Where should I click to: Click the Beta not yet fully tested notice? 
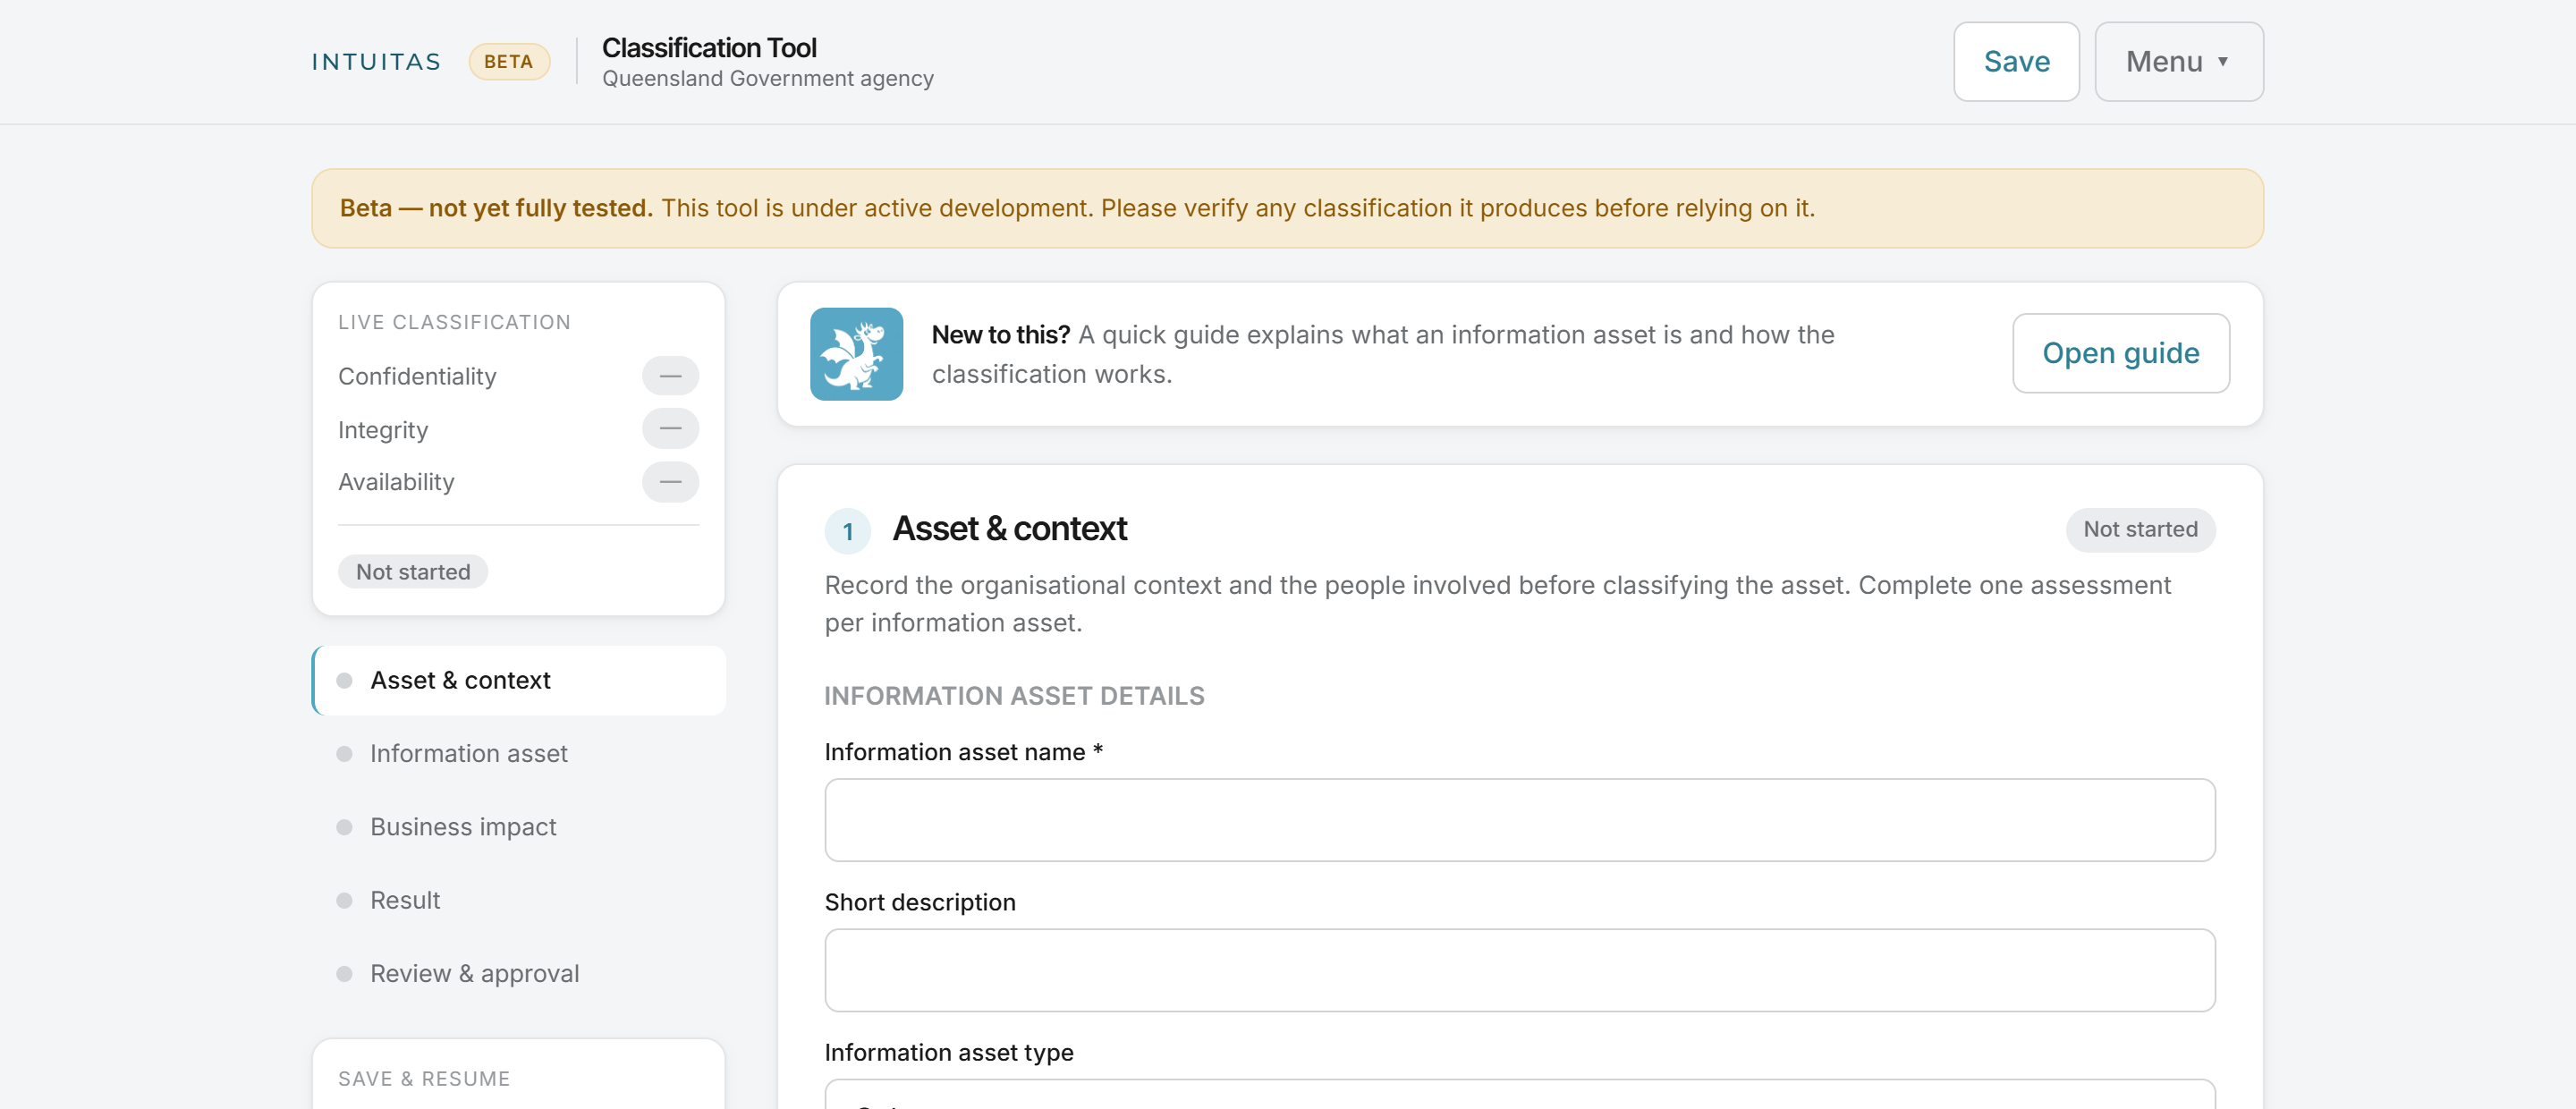click(1287, 208)
